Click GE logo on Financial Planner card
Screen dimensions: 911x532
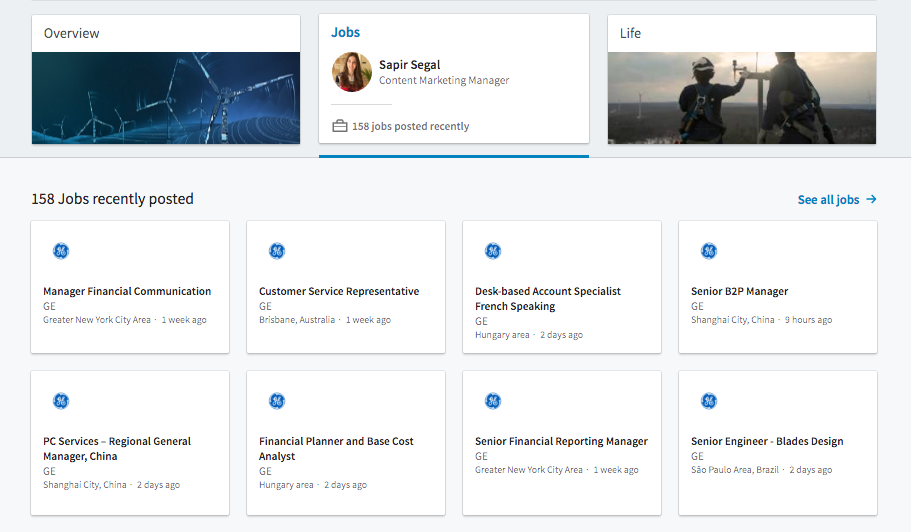277,401
